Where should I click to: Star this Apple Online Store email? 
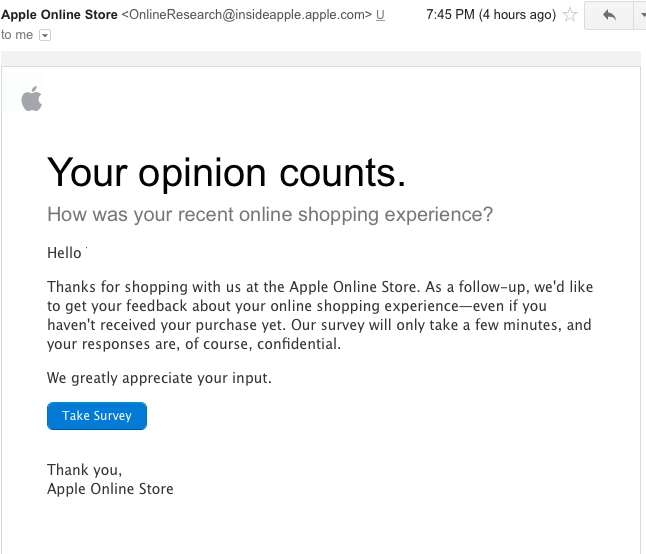570,15
